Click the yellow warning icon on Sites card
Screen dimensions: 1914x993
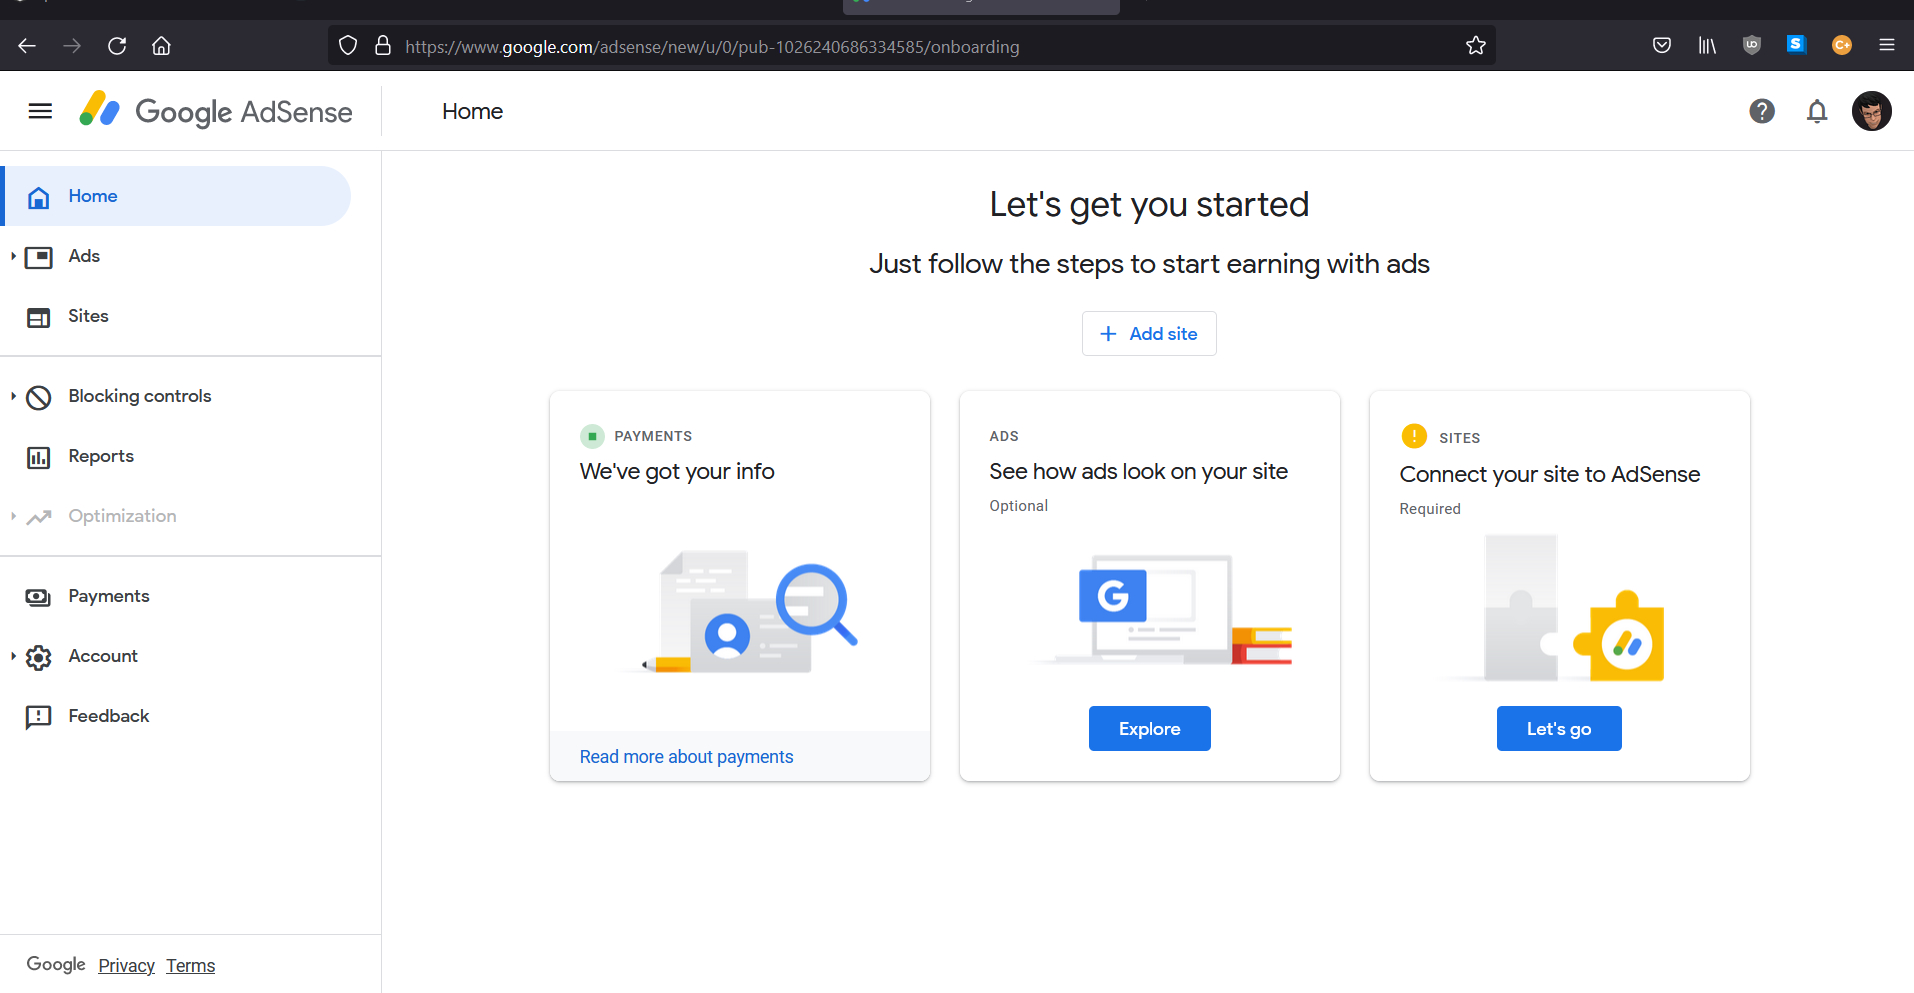(1414, 436)
